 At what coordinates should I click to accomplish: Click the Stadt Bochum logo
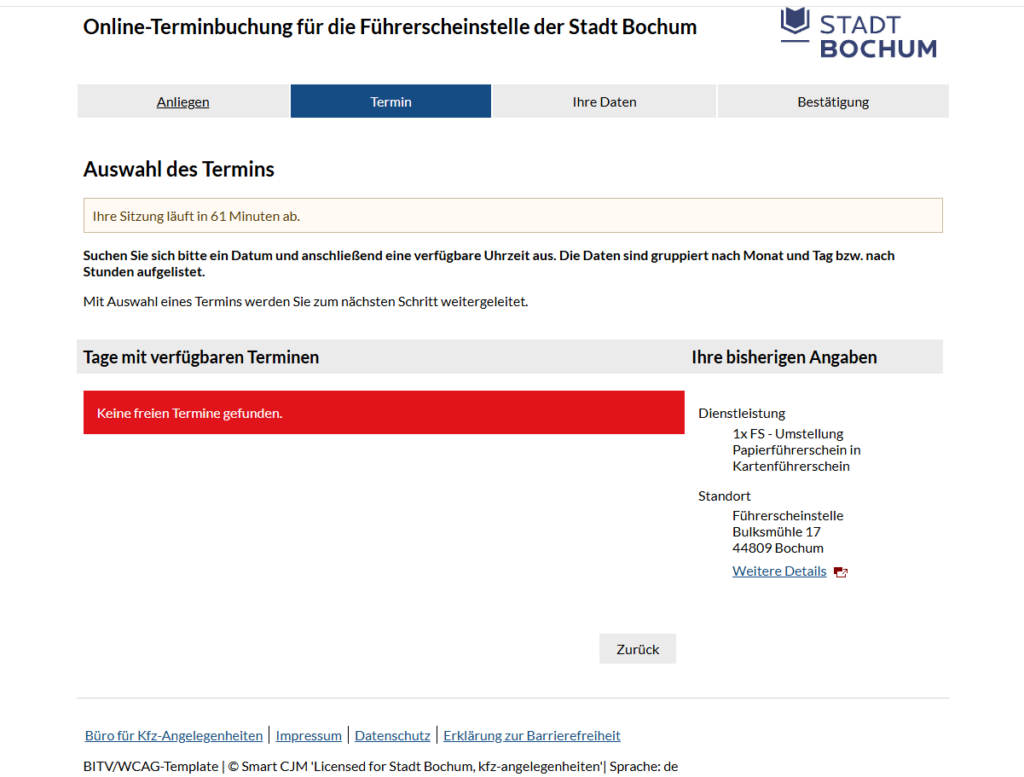pos(858,32)
